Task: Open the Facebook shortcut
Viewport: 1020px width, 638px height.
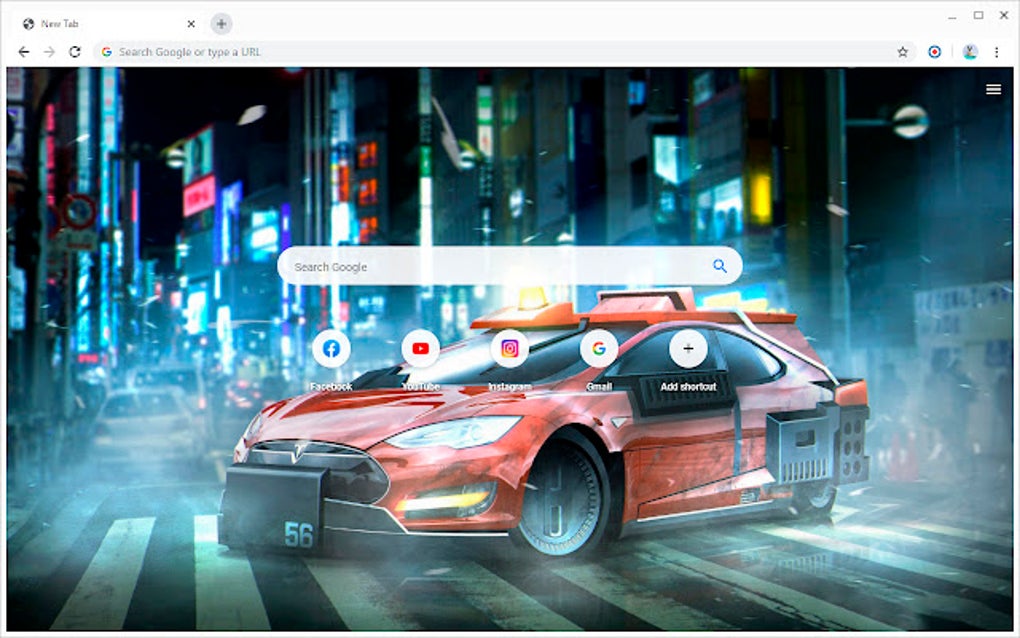Action: coord(331,349)
